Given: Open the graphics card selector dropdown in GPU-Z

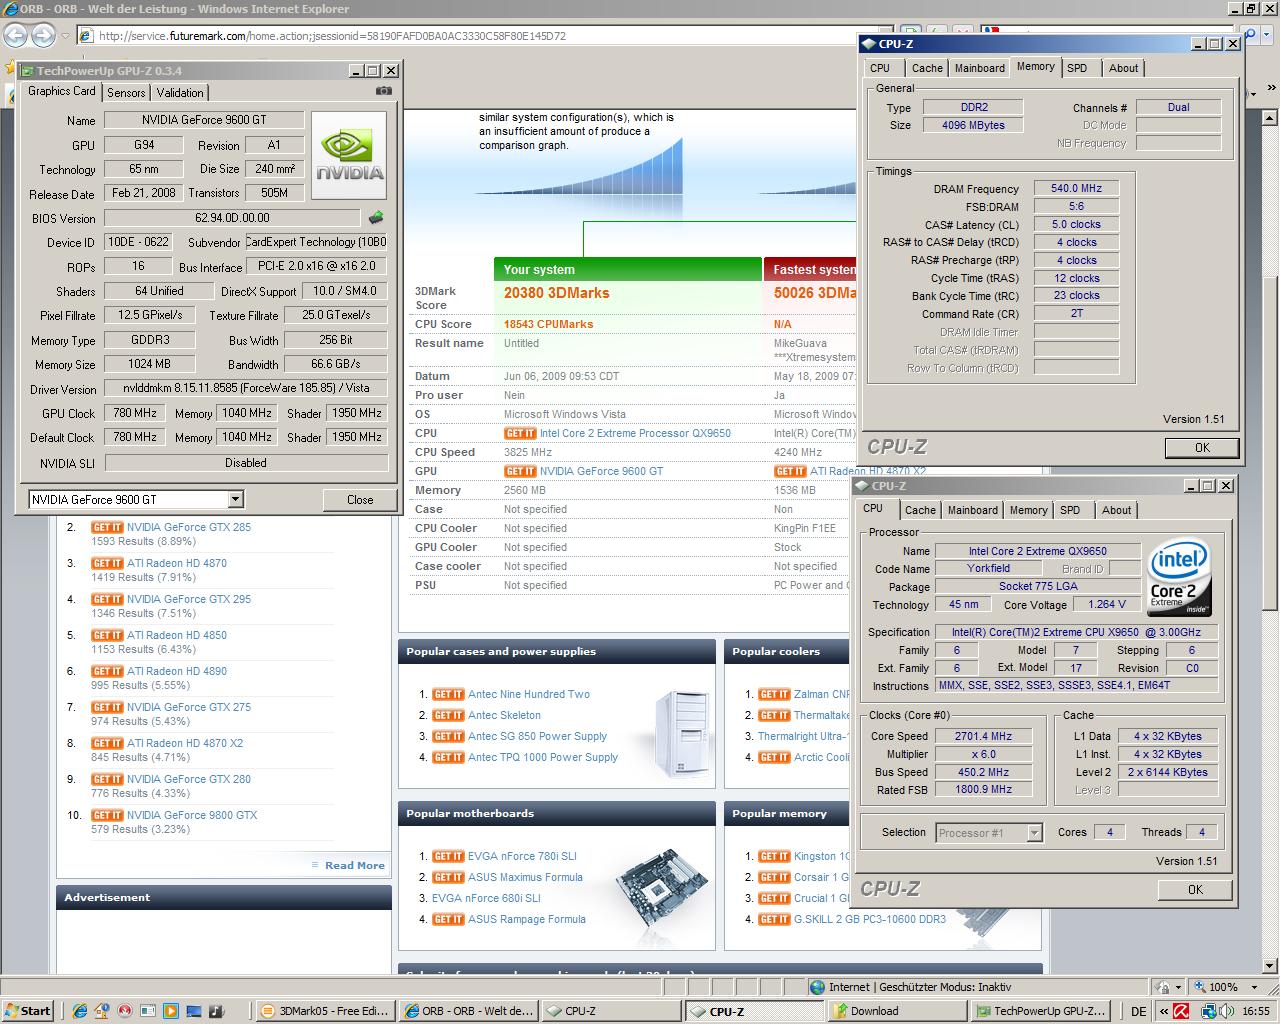Looking at the screenshot, I should click(236, 499).
